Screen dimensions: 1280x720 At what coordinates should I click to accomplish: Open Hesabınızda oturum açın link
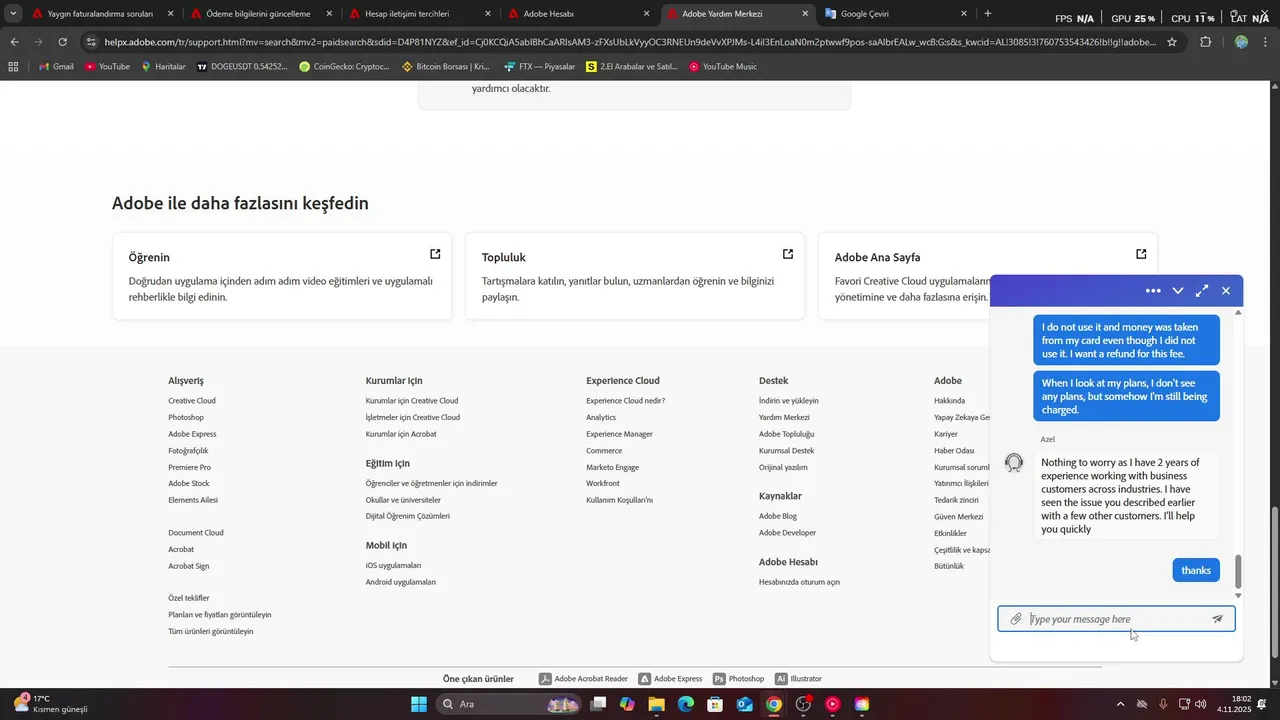(x=799, y=582)
